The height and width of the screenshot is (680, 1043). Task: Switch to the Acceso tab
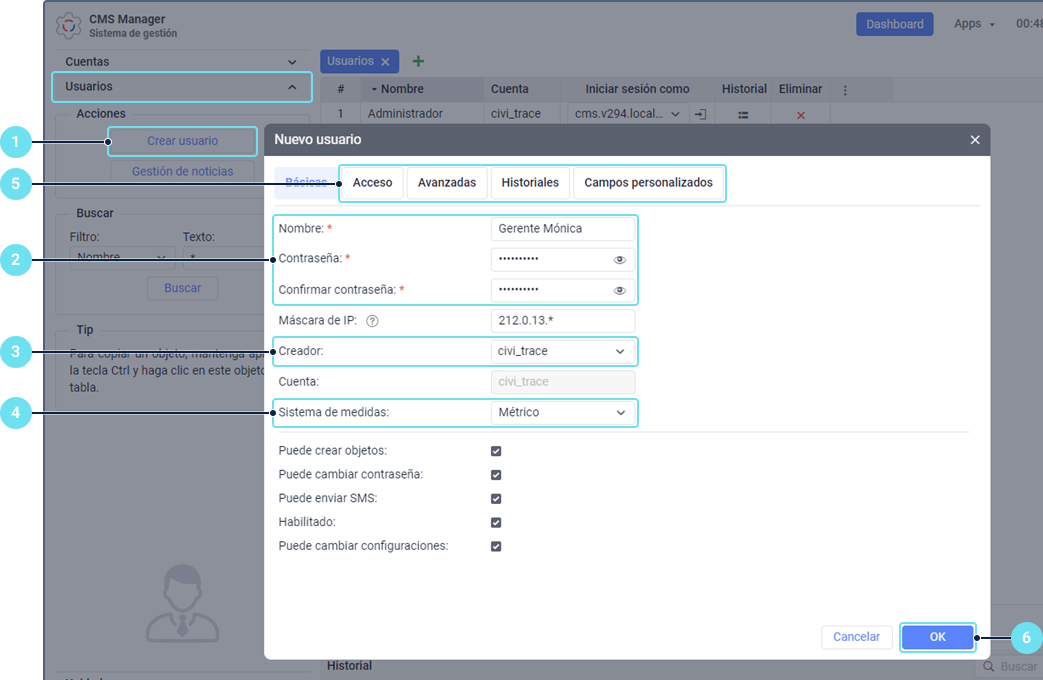pos(372,183)
